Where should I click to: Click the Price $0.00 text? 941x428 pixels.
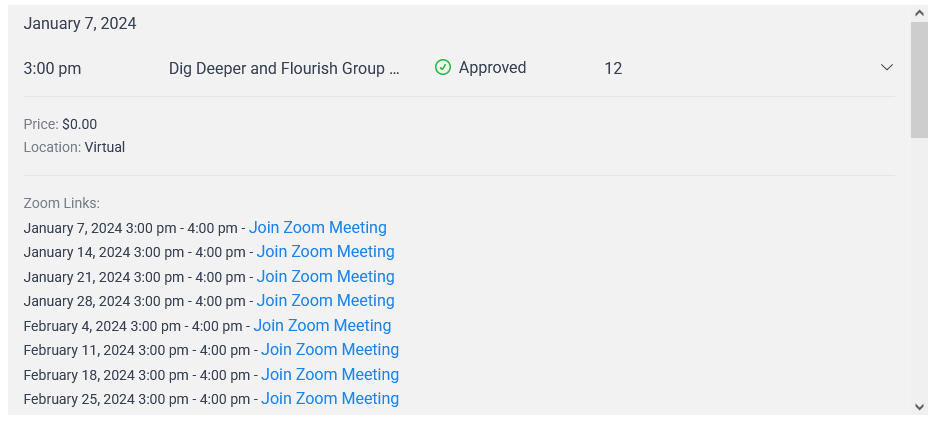(x=60, y=124)
